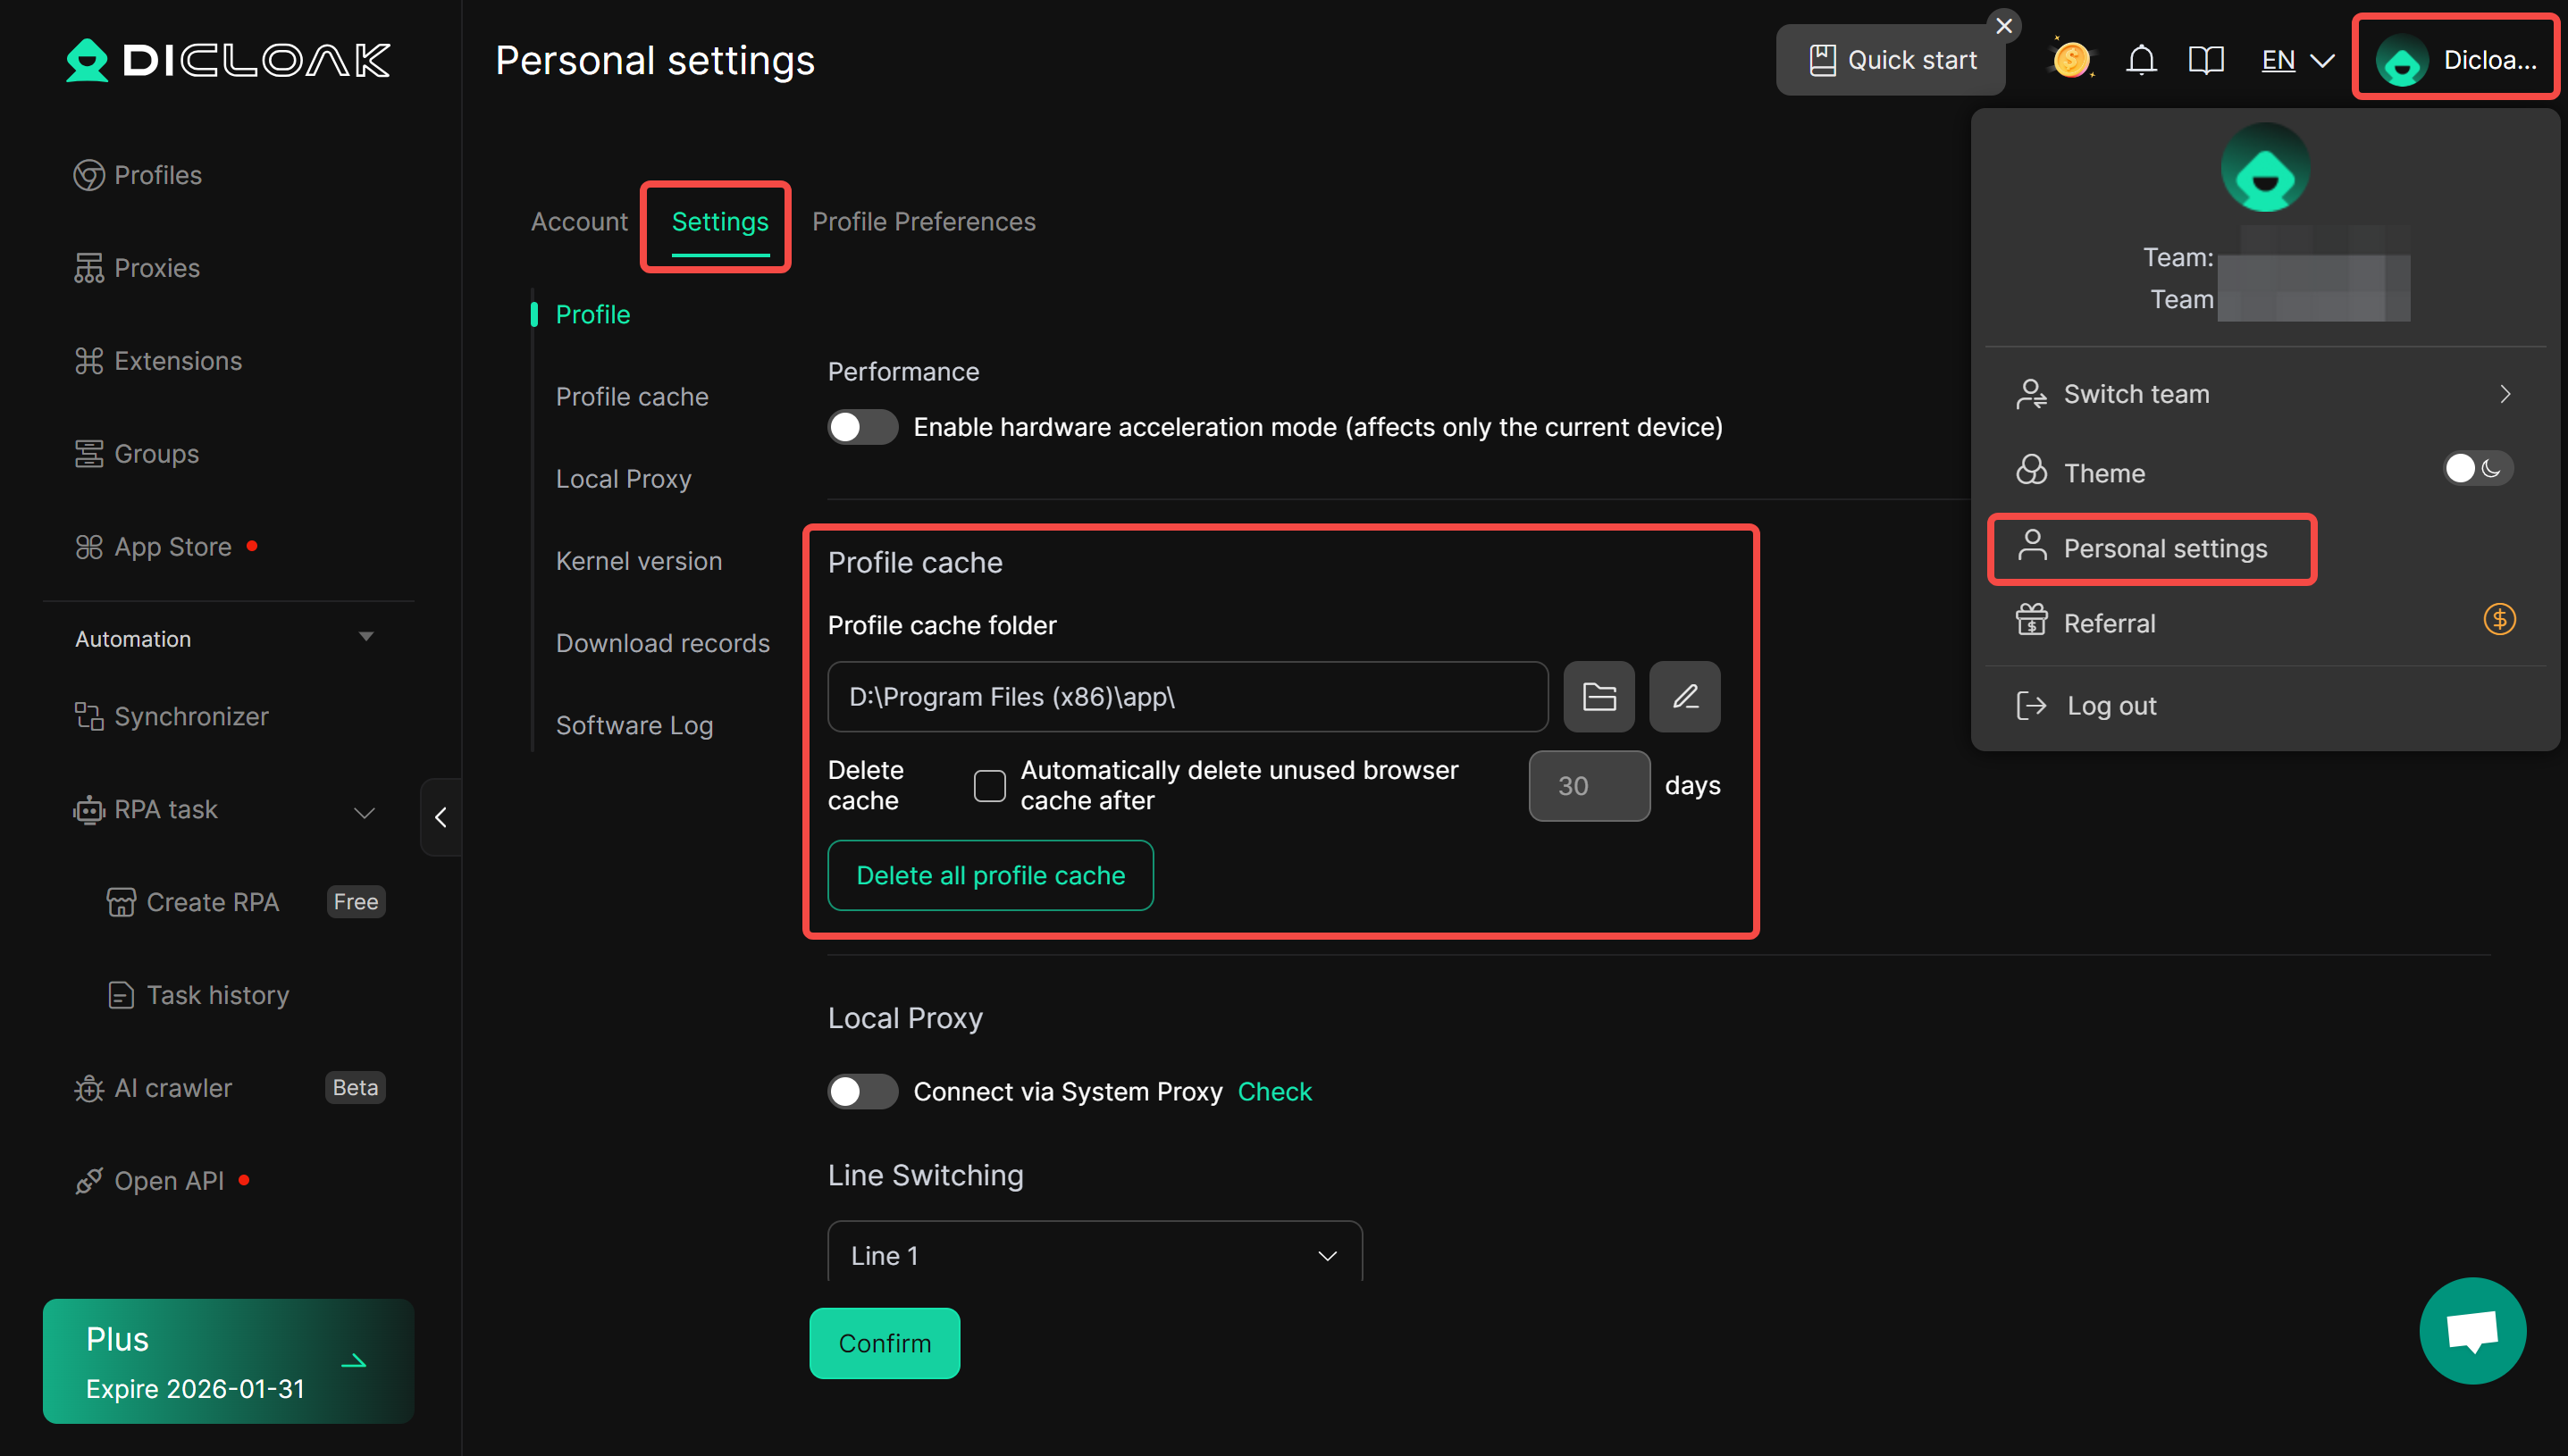Screen dimensions: 2568x1456
Task: Click the gold coin reward icon
Action: coord(2071,60)
